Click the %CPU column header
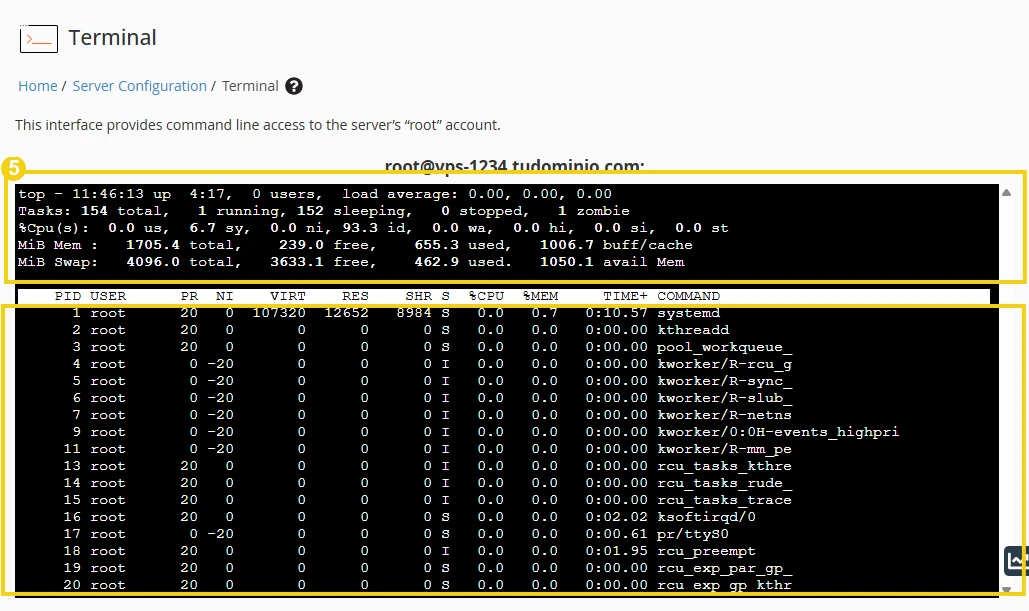The height and width of the screenshot is (611, 1029). pos(486,295)
